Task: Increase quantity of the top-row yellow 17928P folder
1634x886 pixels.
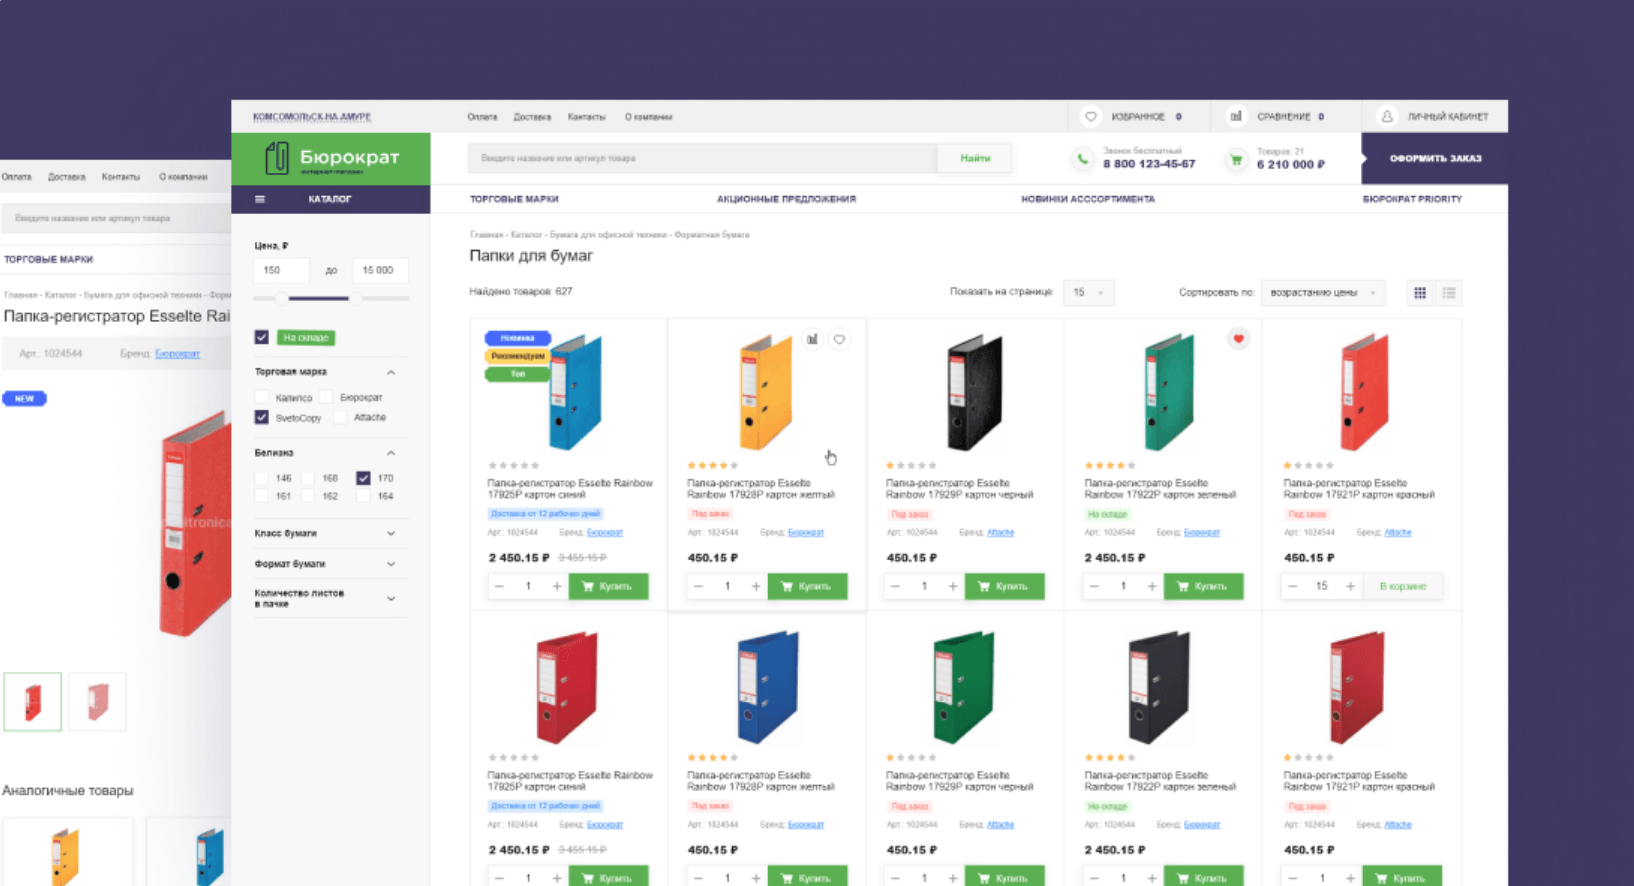Action: point(756,586)
